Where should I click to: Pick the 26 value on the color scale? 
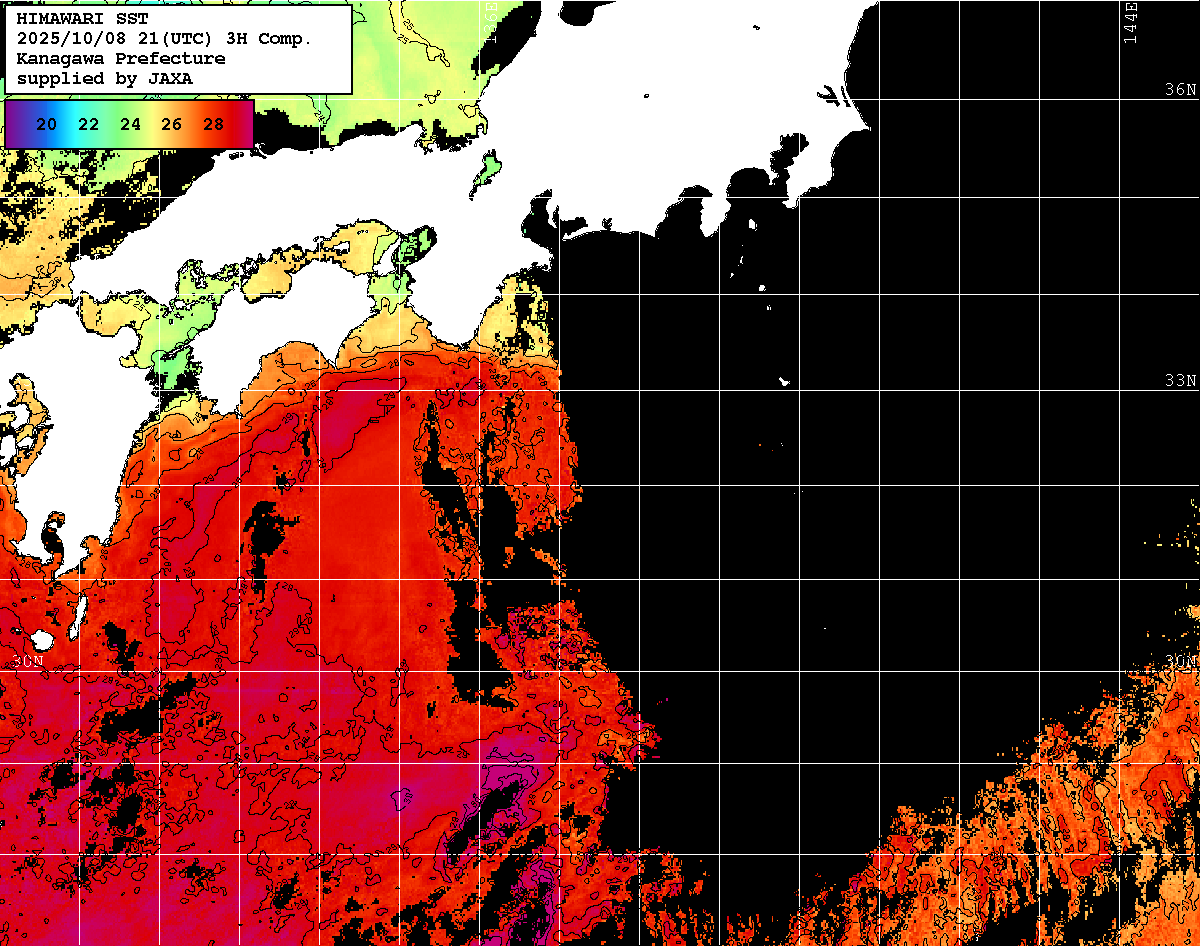(171, 124)
